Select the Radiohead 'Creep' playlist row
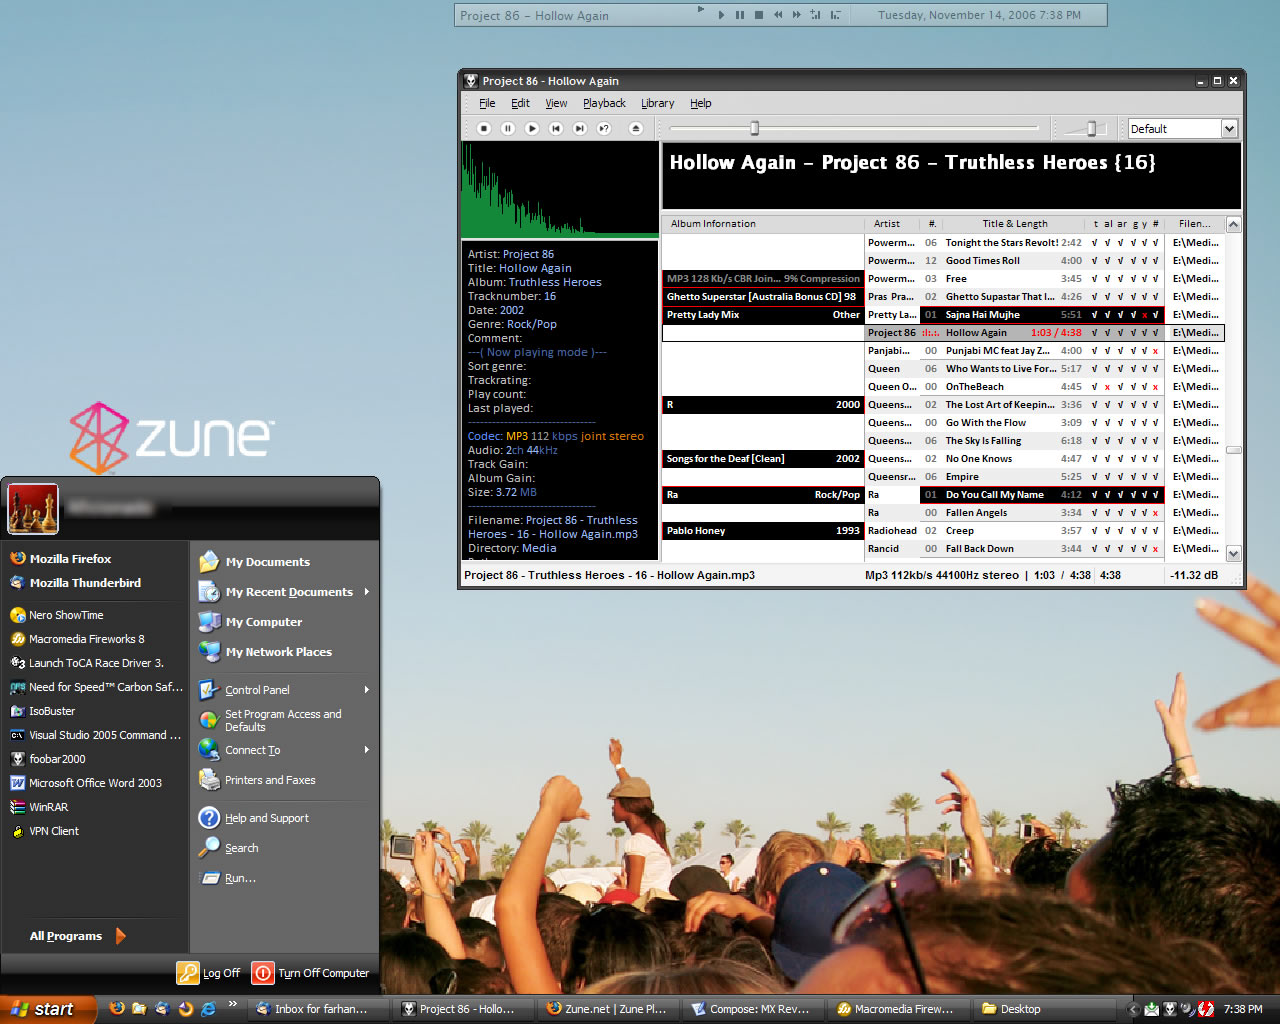This screenshot has width=1280, height=1024. (944, 531)
